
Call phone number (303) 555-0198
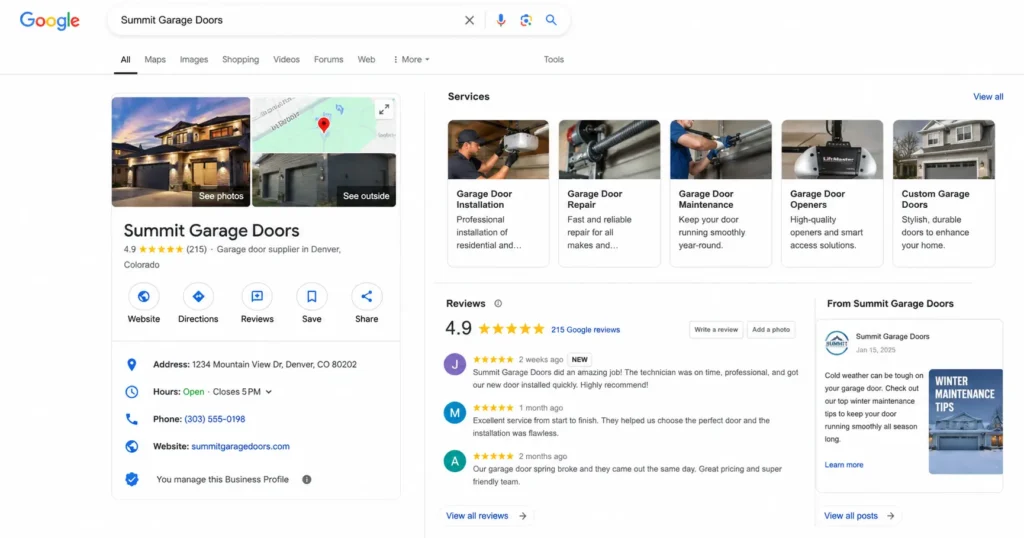[215, 419]
